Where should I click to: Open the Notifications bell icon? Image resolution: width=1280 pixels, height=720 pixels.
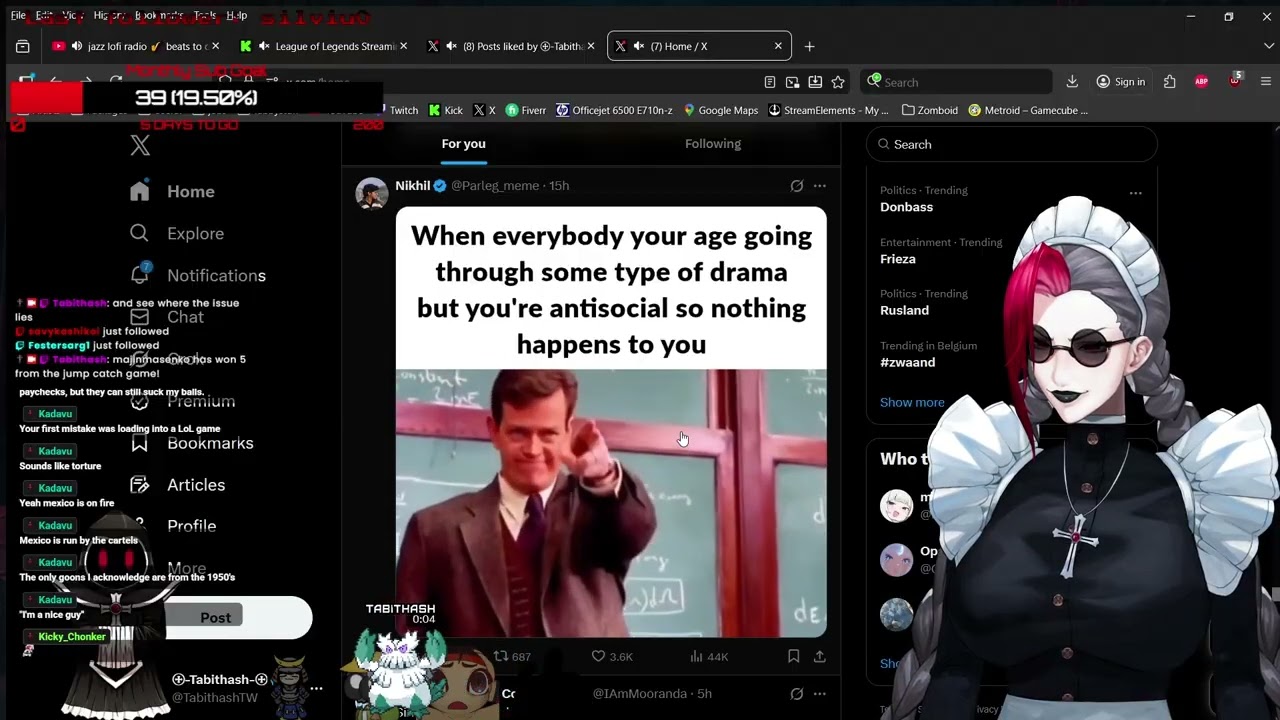point(140,274)
